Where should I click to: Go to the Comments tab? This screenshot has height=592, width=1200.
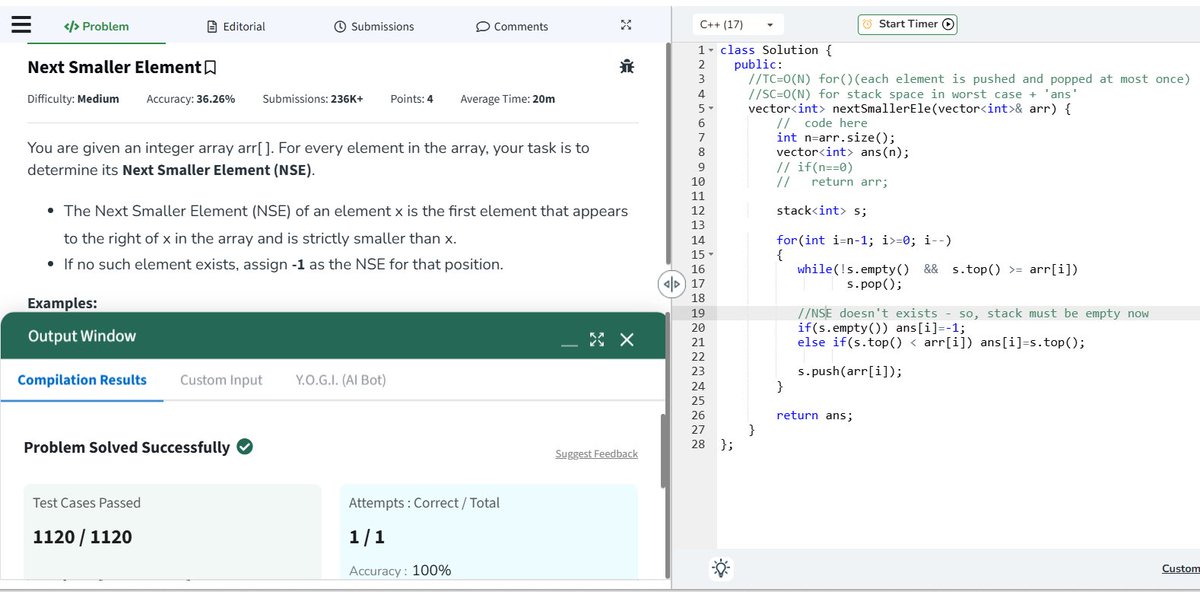click(511, 26)
